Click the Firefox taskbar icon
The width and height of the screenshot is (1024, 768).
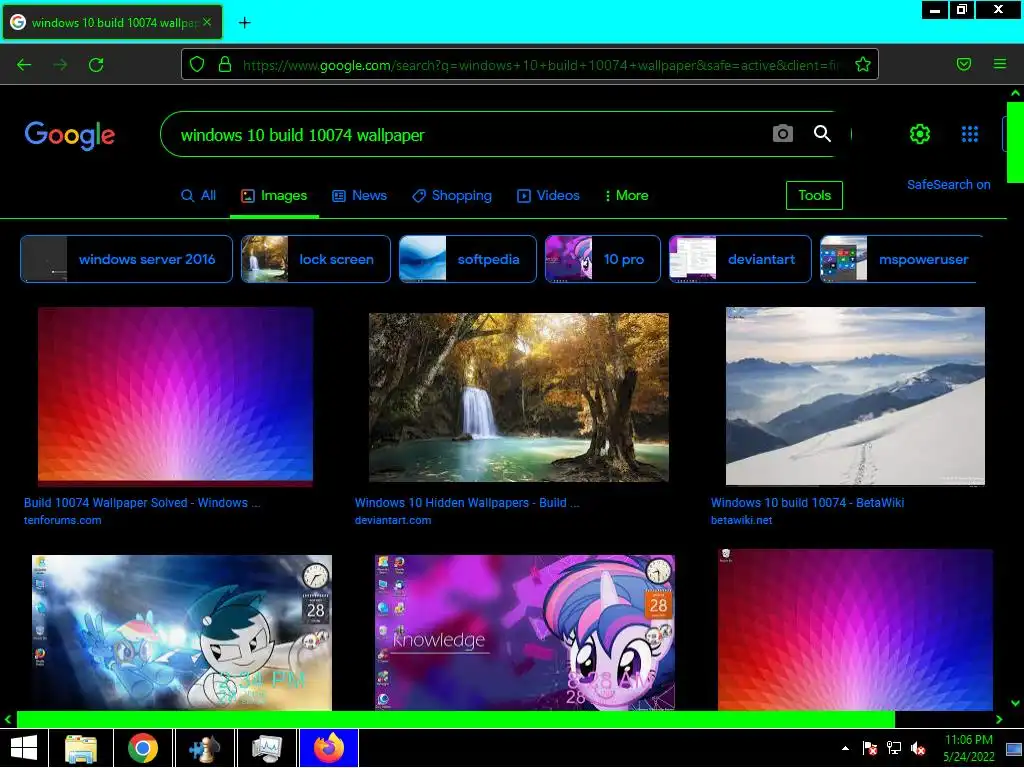(329, 748)
